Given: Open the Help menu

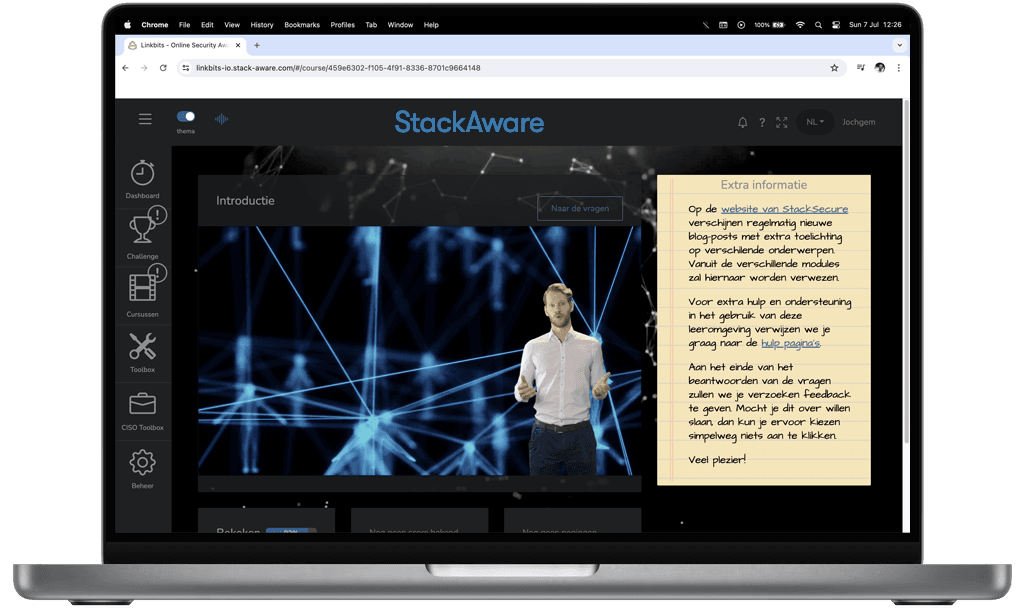Looking at the screenshot, I should tap(431, 25).
